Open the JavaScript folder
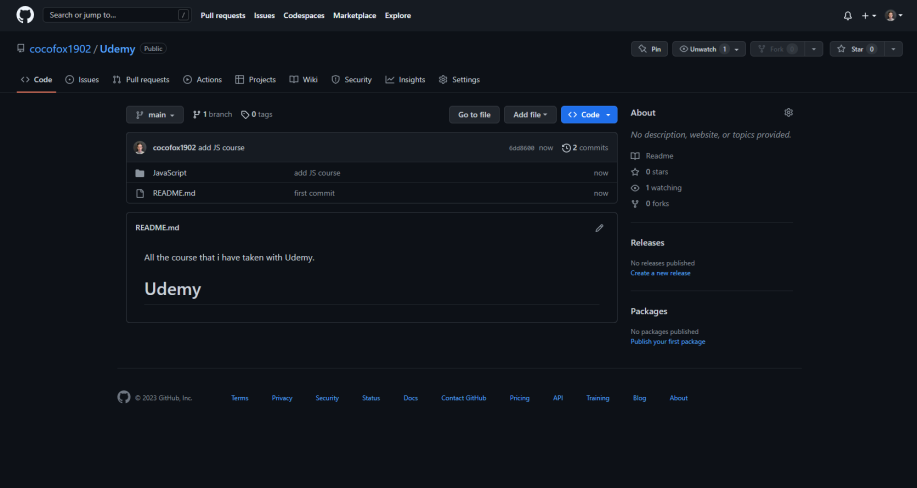This screenshot has width=917, height=488. (170, 173)
